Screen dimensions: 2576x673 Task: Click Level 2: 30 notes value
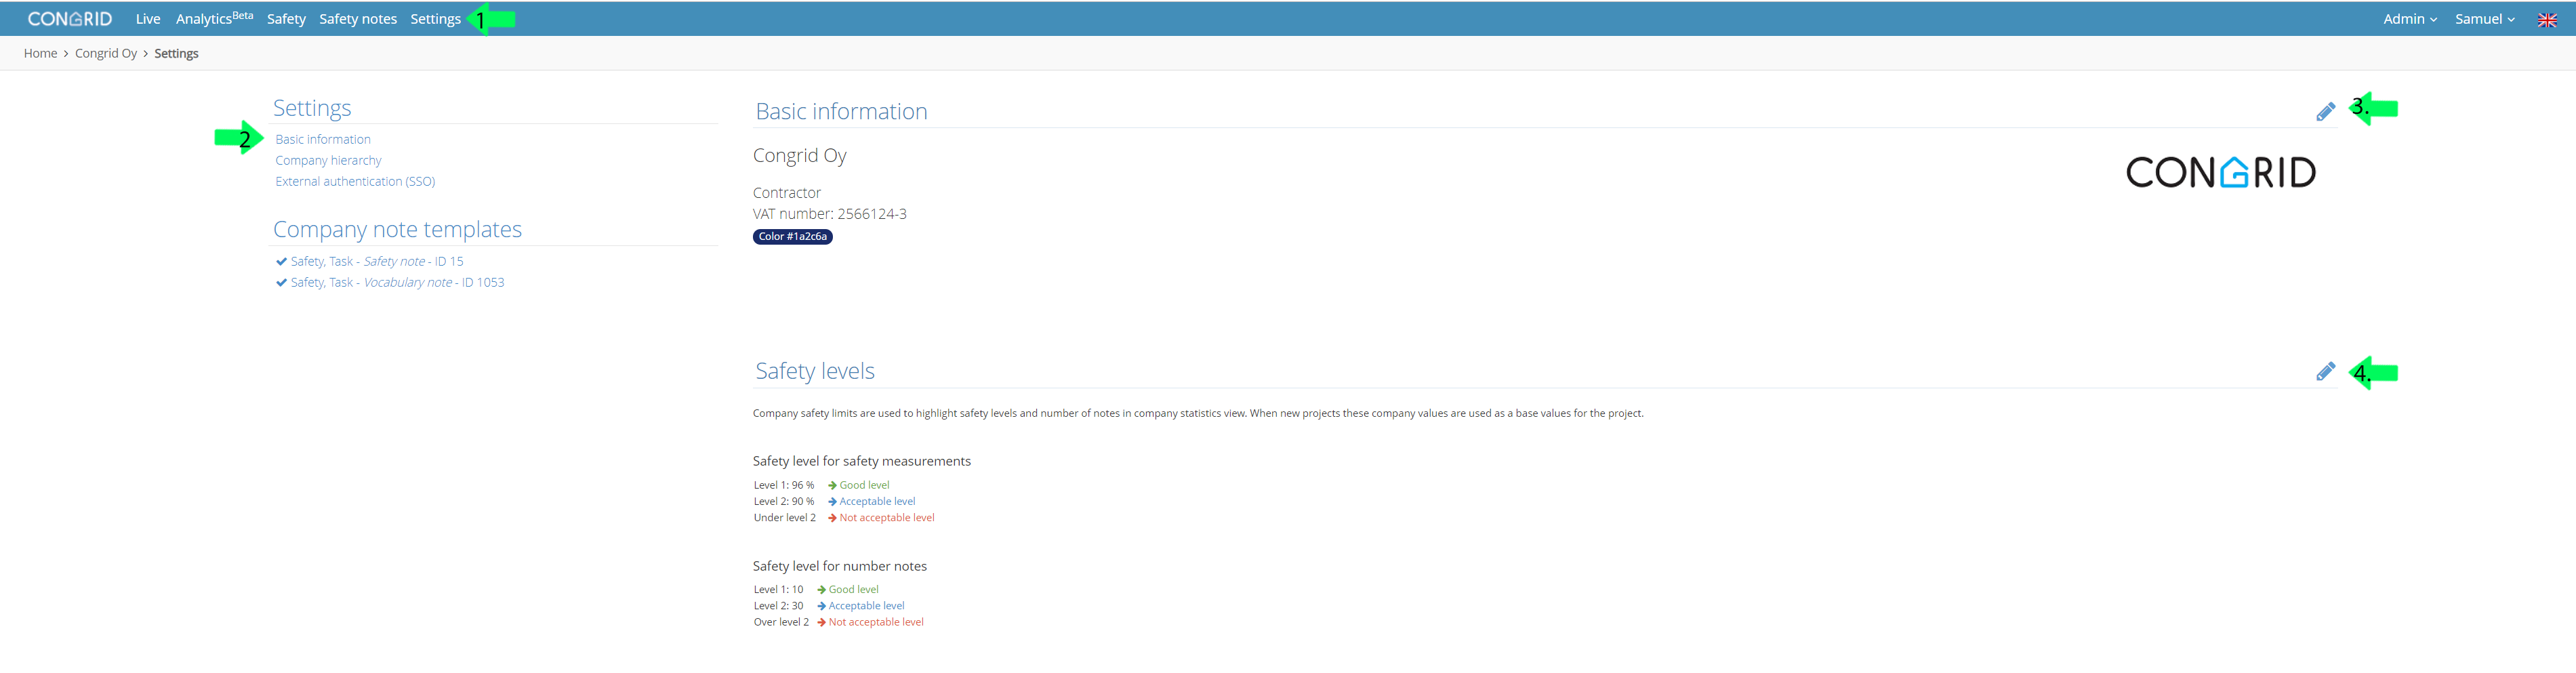pyautogui.click(x=778, y=606)
